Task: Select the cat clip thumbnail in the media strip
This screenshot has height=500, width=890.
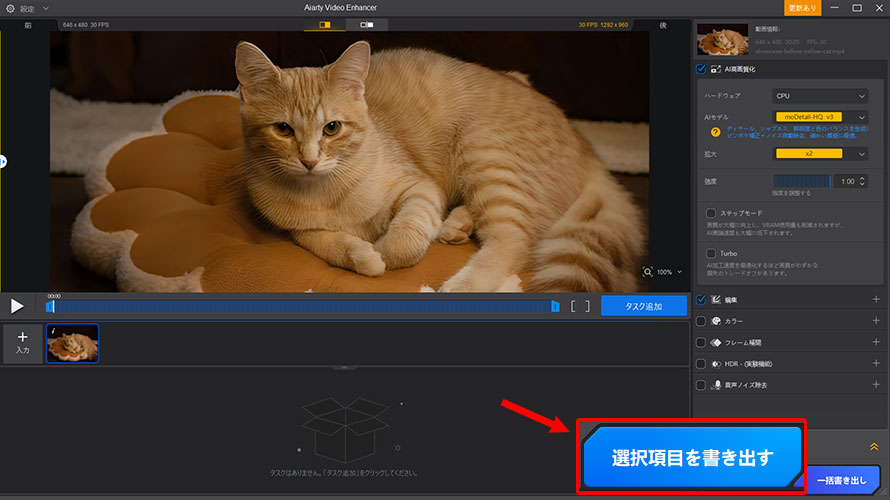Action: [73, 343]
